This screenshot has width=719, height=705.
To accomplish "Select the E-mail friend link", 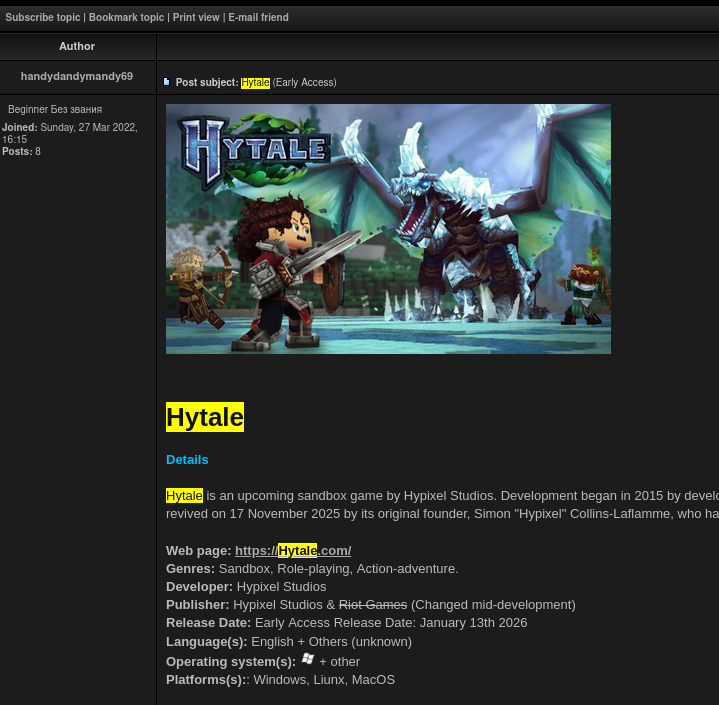I will [x=259, y=17].
